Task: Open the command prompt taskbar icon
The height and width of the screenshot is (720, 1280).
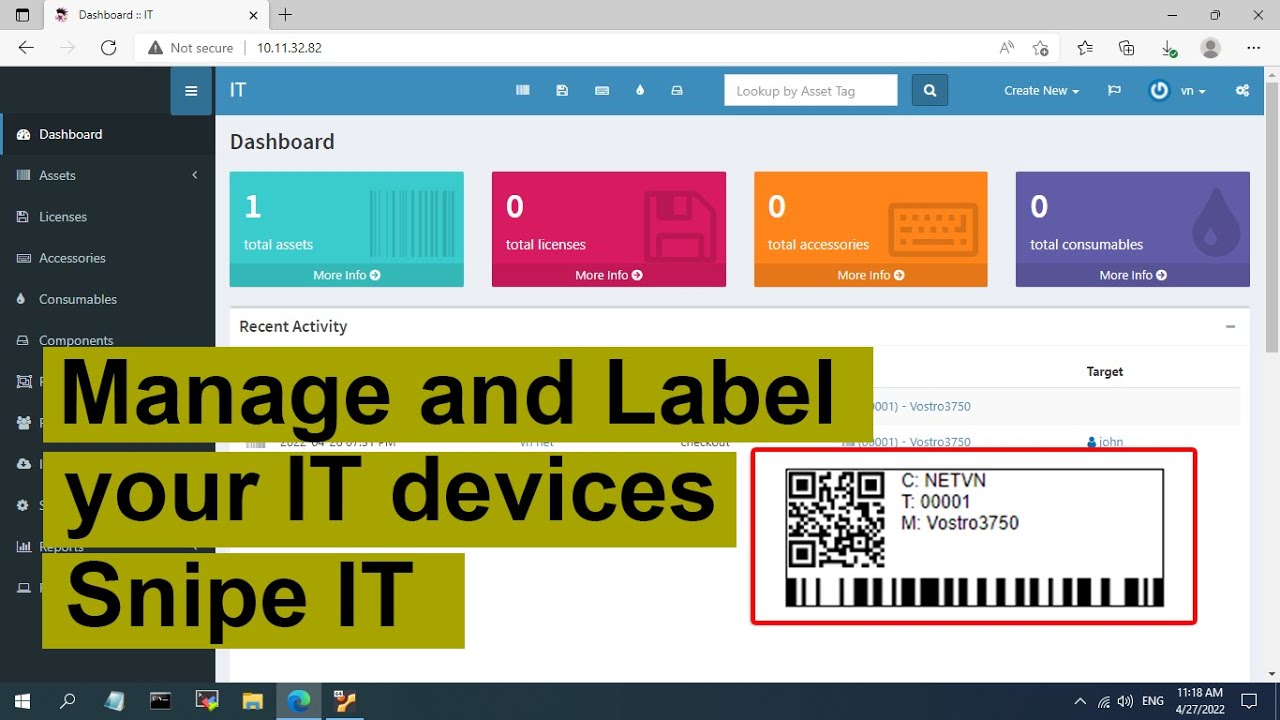Action: coord(160,701)
